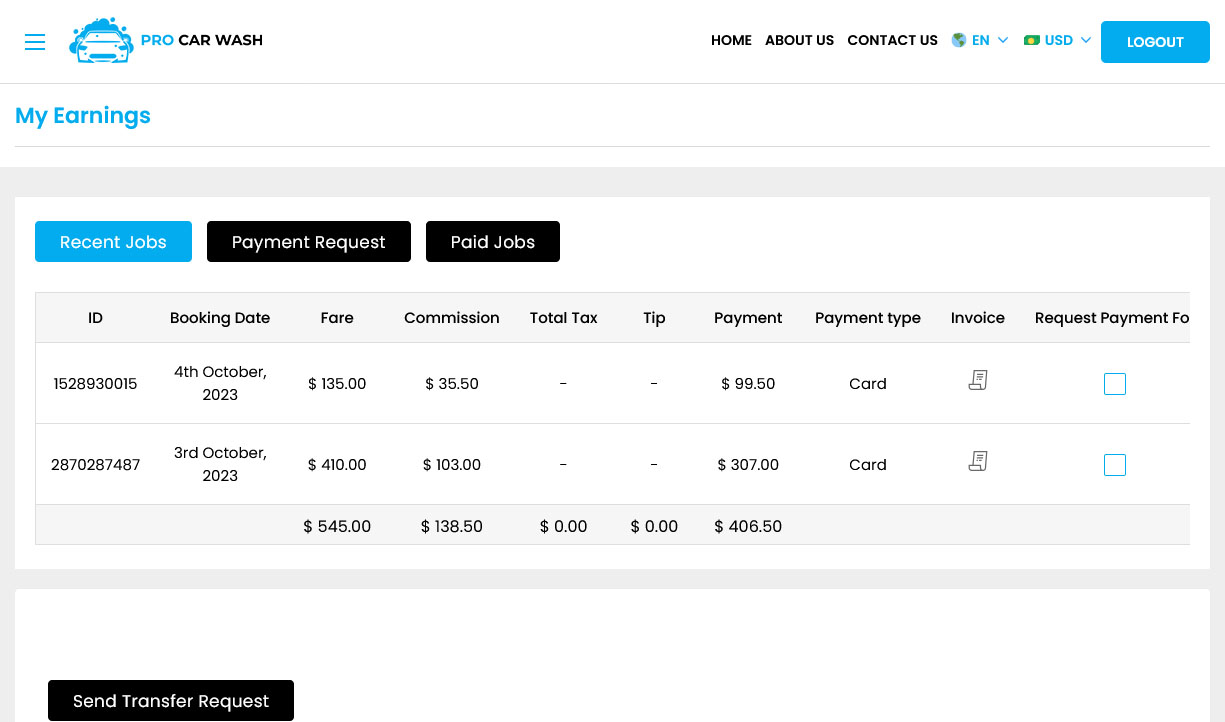The width and height of the screenshot is (1225, 722).
Task: Click Card payment type for job 1528930015
Action: (x=868, y=384)
